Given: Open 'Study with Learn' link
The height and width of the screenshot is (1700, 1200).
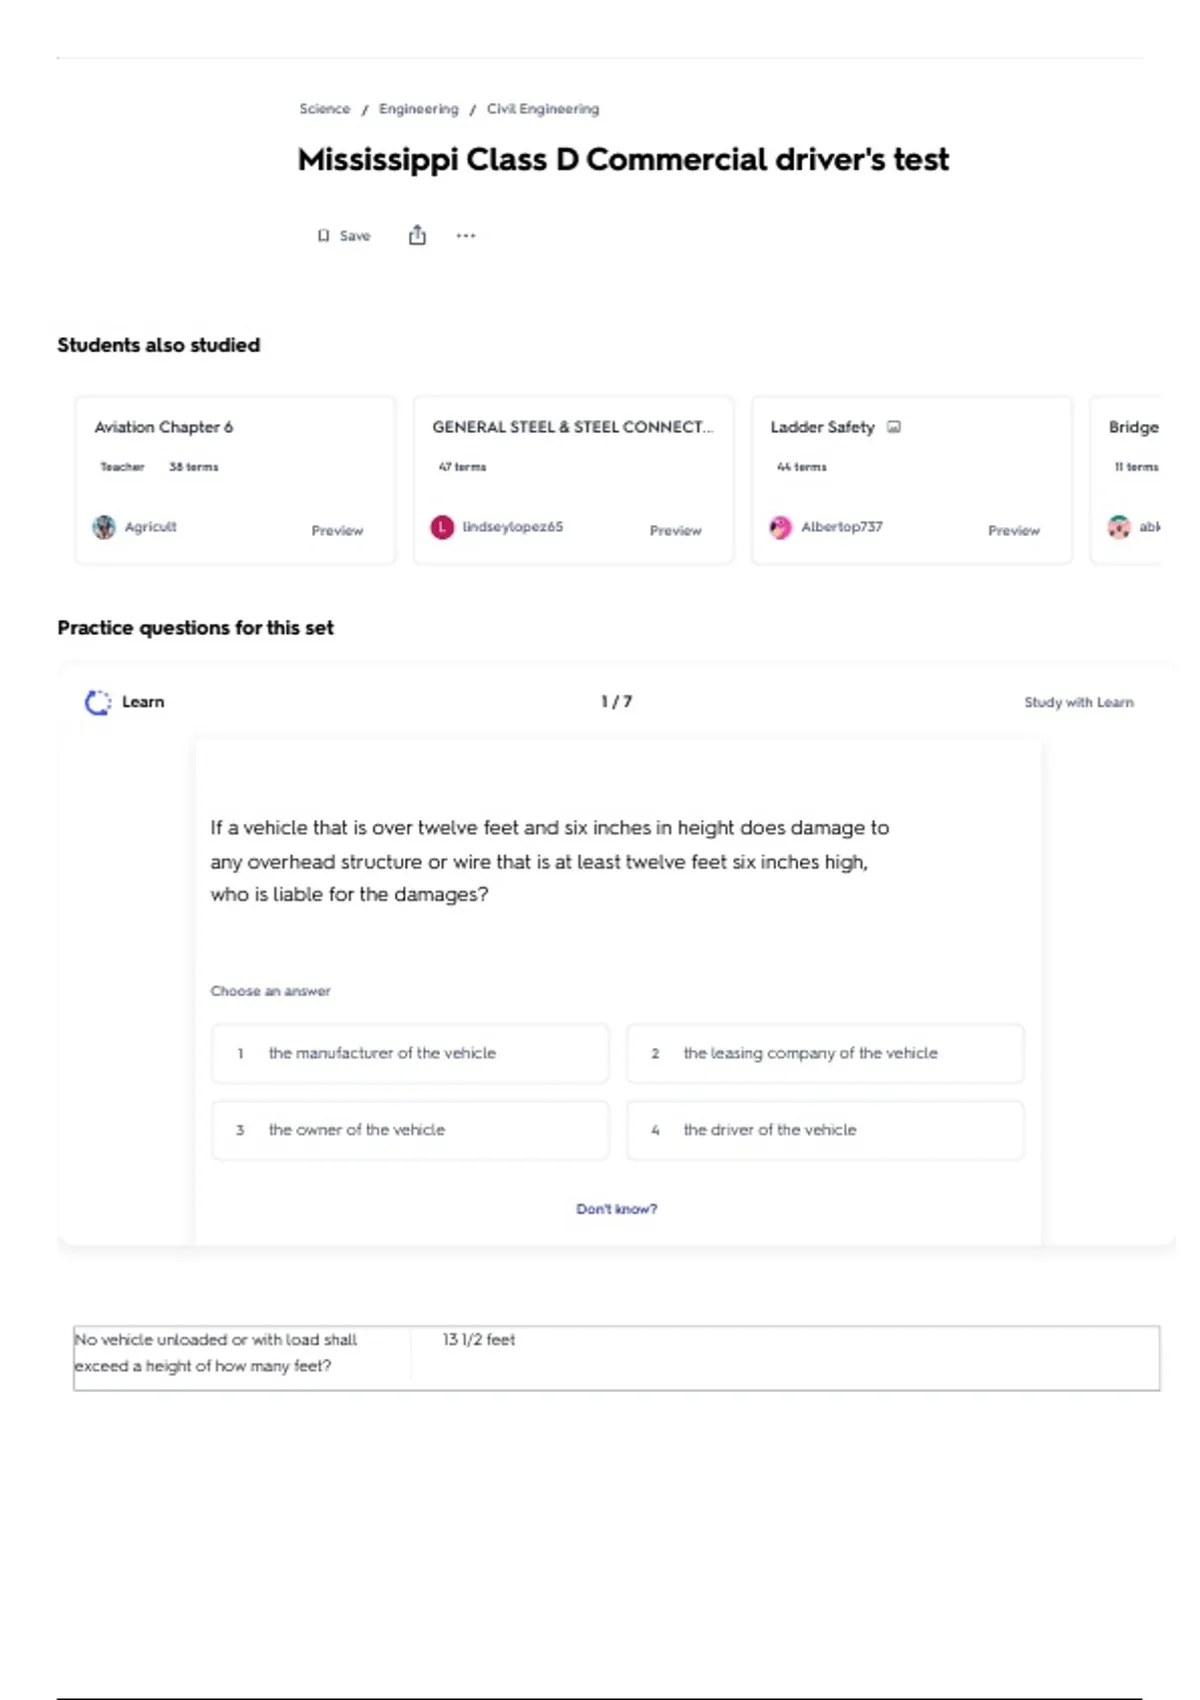Looking at the screenshot, I should point(1079,702).
